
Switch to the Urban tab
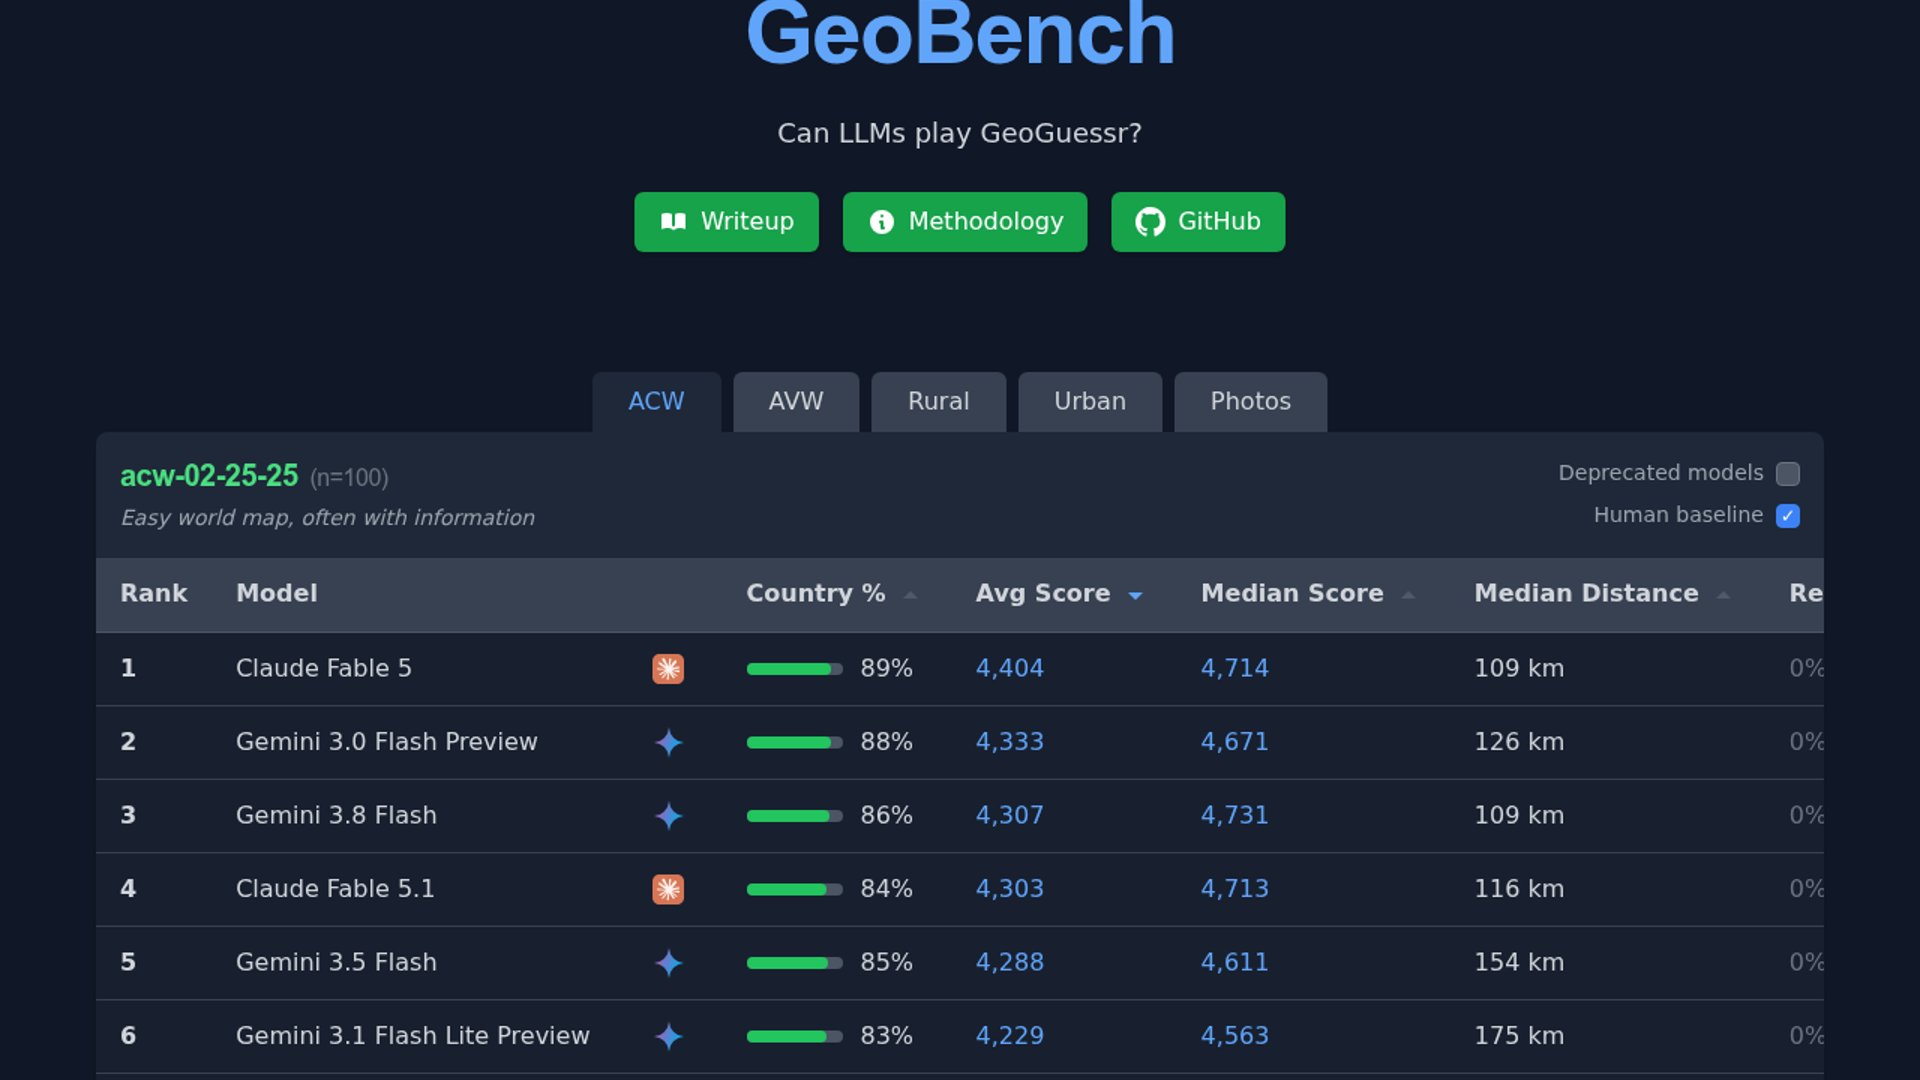1090,402
